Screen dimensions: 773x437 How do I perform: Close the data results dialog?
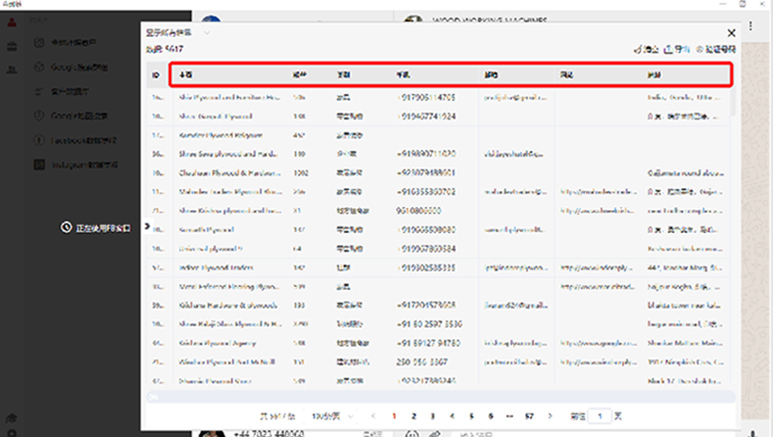point(730,33)
